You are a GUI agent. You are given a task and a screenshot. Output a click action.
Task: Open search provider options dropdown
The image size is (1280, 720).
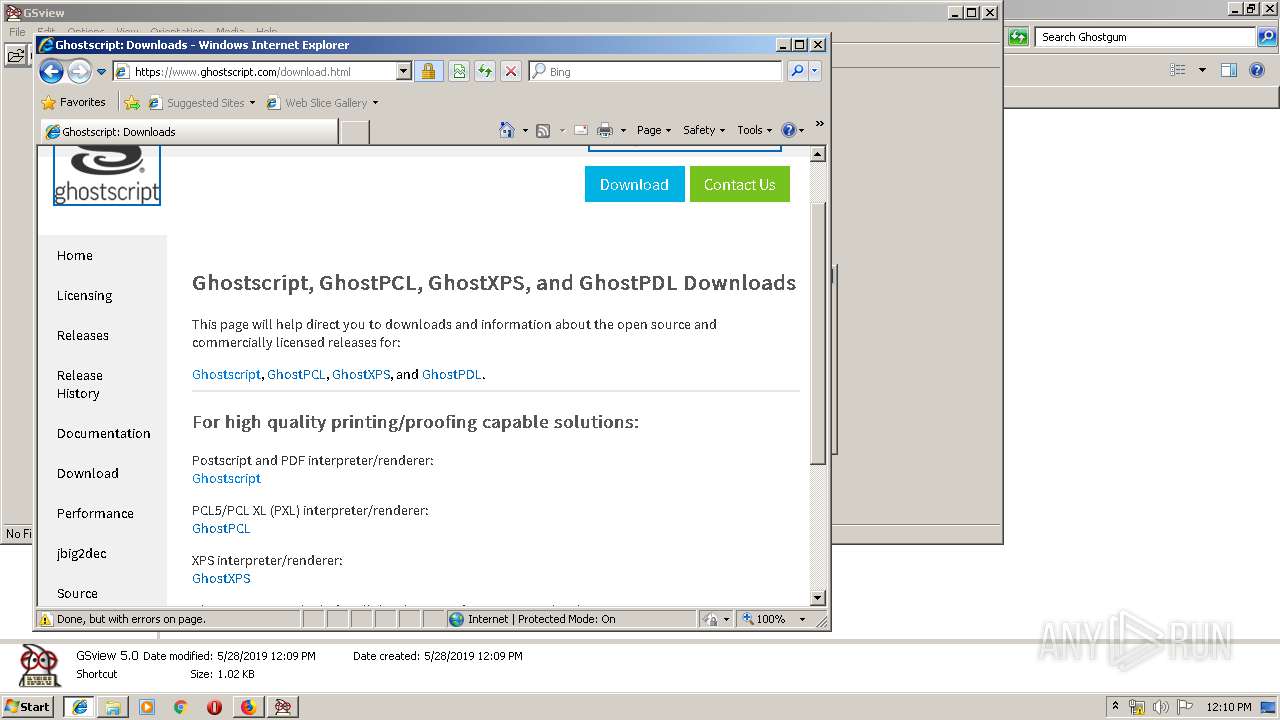(815, 72)
